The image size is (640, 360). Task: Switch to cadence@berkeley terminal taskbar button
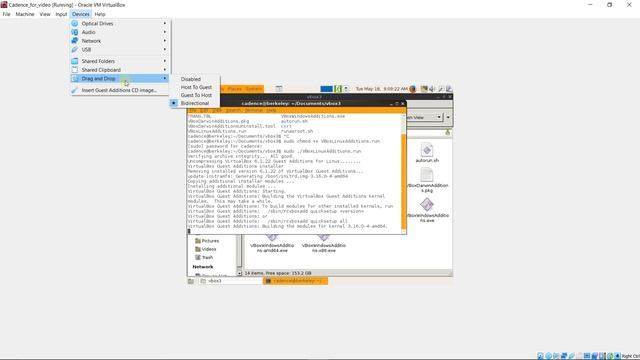click(x=296, y=281)
